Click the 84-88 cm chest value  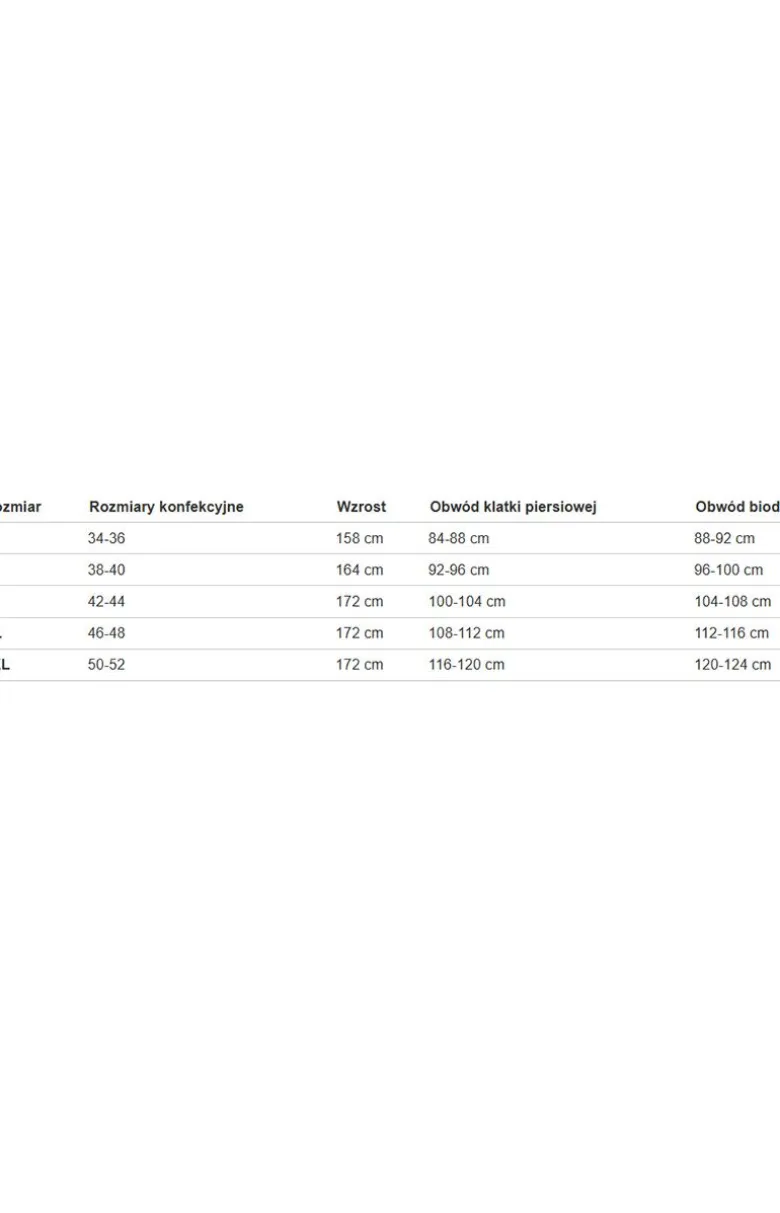pyautogui.click(x=459, y=538)
